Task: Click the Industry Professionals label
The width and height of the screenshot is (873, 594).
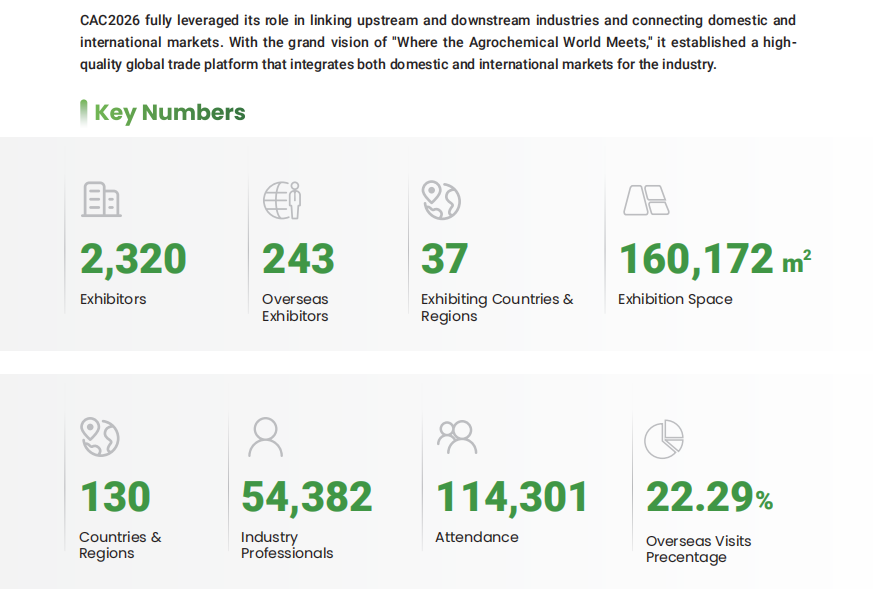Action: click(x=287, y=544)
